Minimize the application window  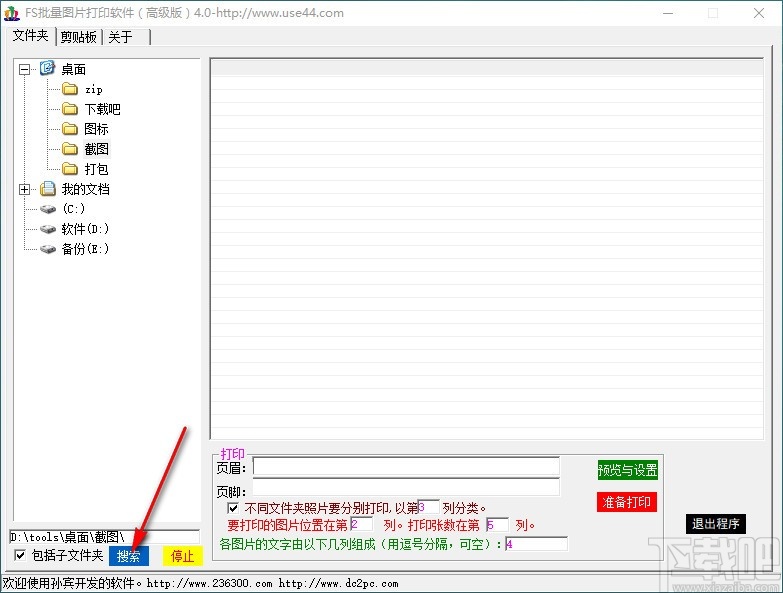coord(668,13)
